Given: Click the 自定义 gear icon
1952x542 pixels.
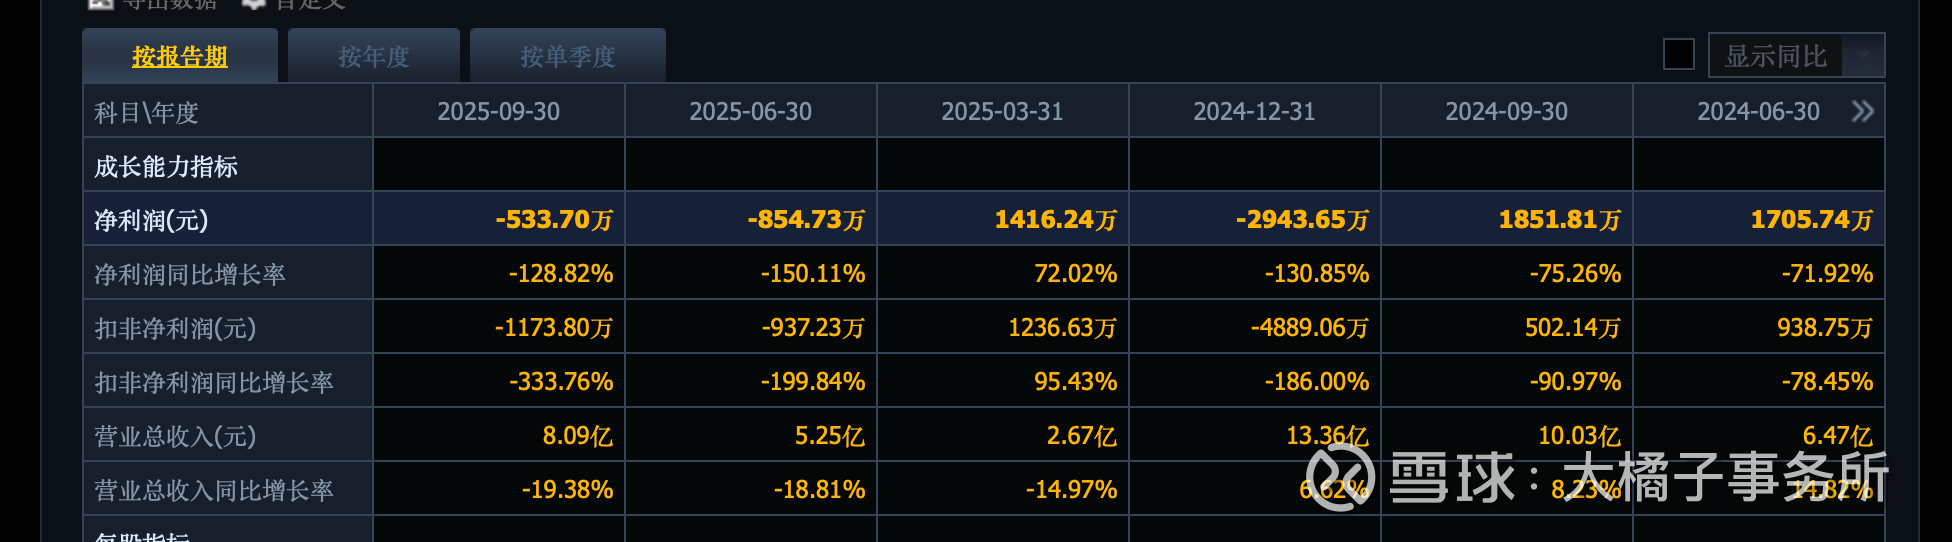Looking at the screenshot, I should point(254,3).
